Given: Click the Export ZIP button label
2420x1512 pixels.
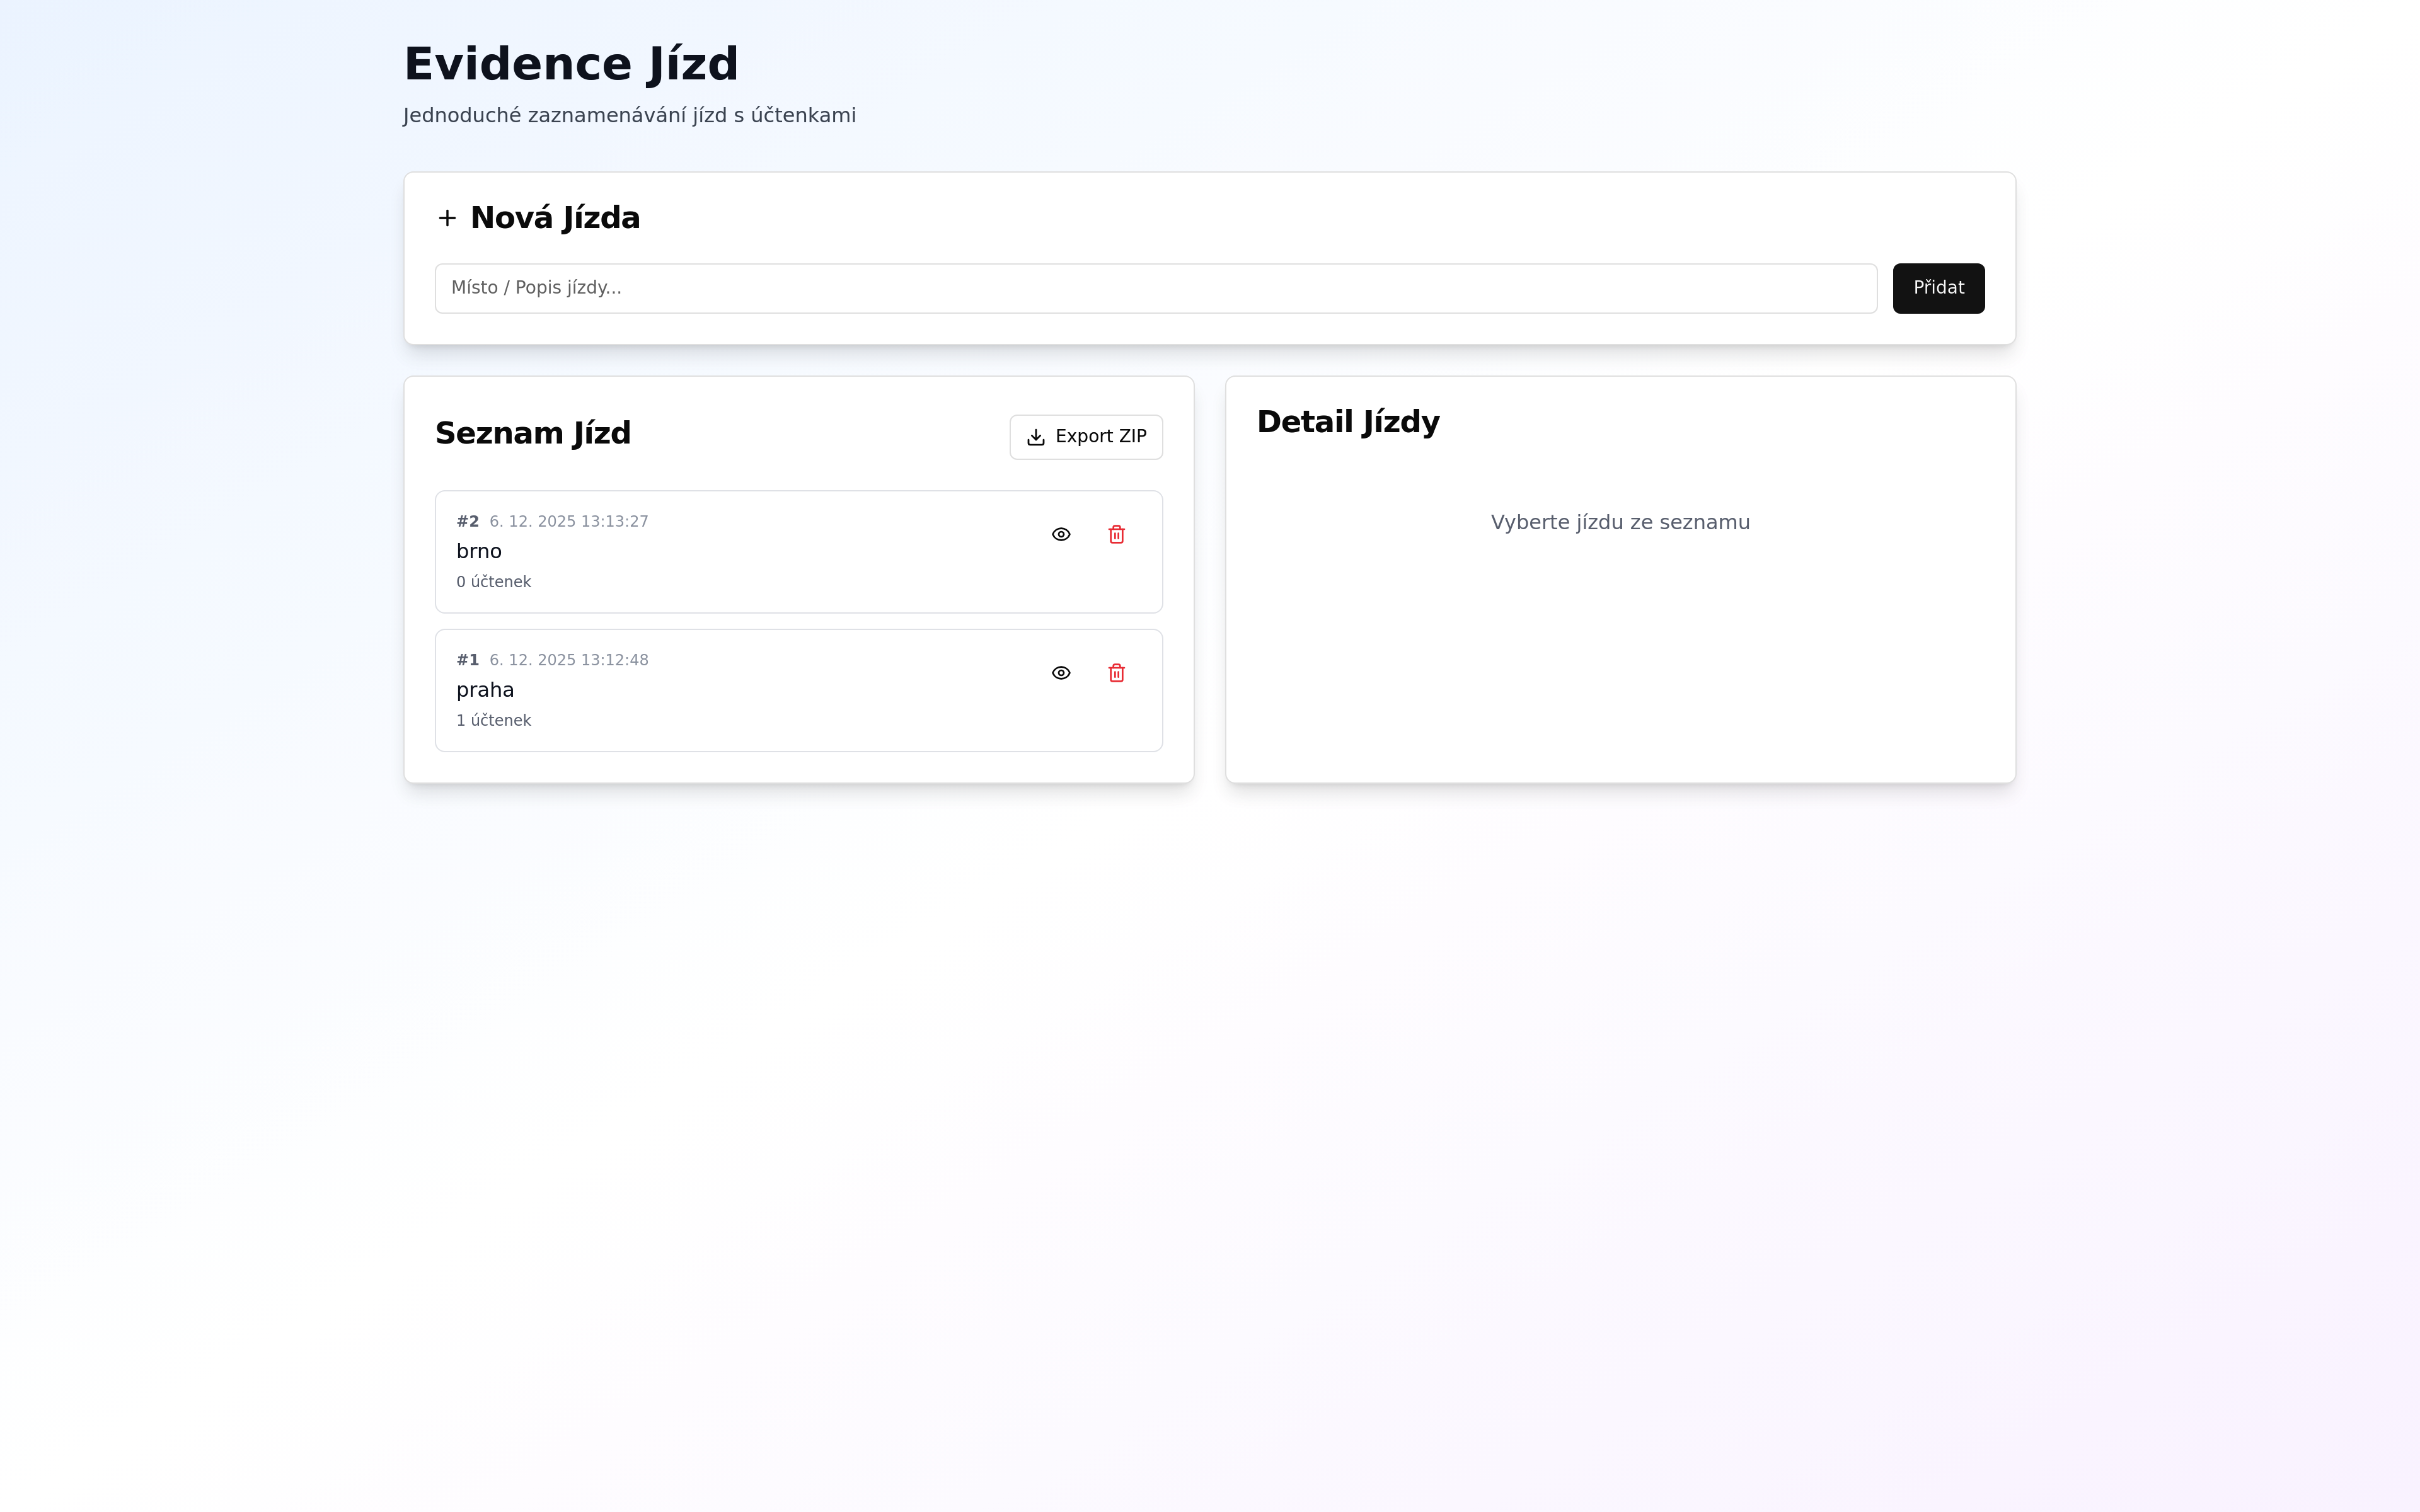Looking at the screenshot, I should tap(1100, 437).
